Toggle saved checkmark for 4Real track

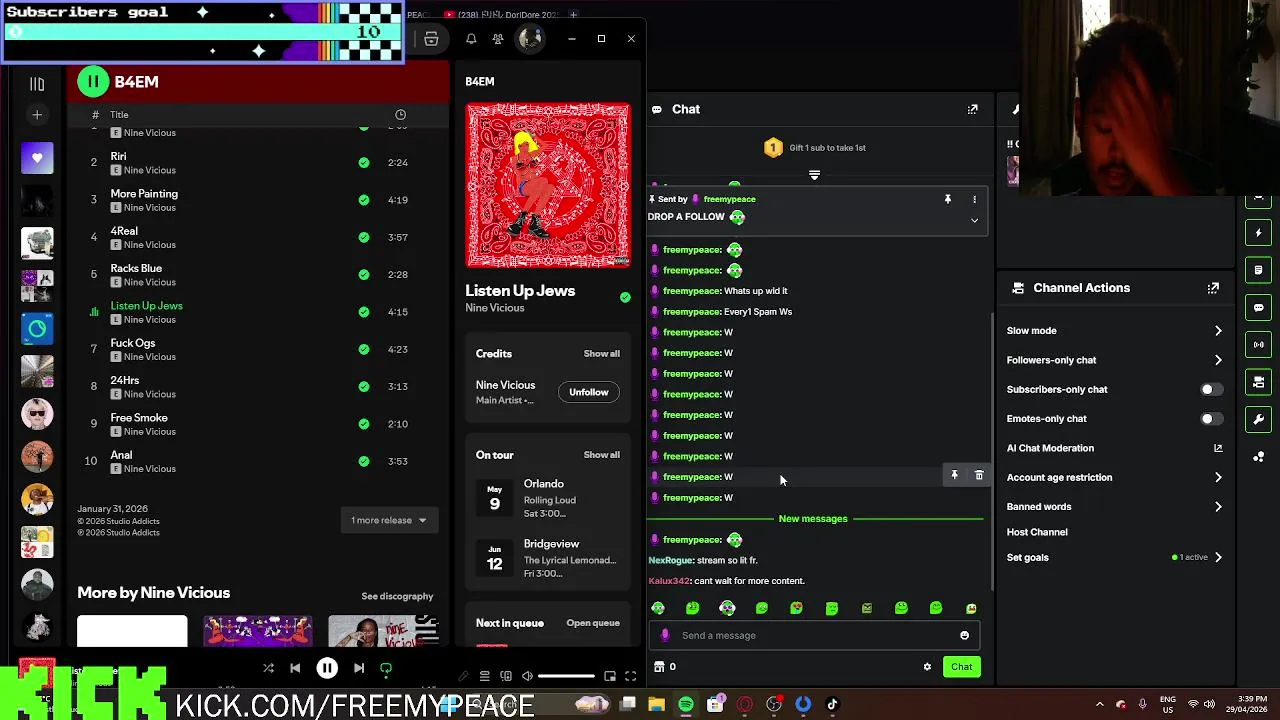(x=364, y=237)
